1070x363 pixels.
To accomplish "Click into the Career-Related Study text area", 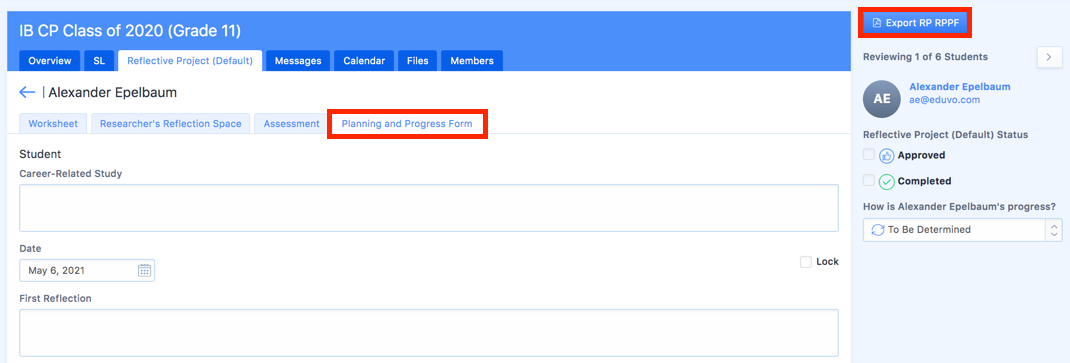I will 429,208.
